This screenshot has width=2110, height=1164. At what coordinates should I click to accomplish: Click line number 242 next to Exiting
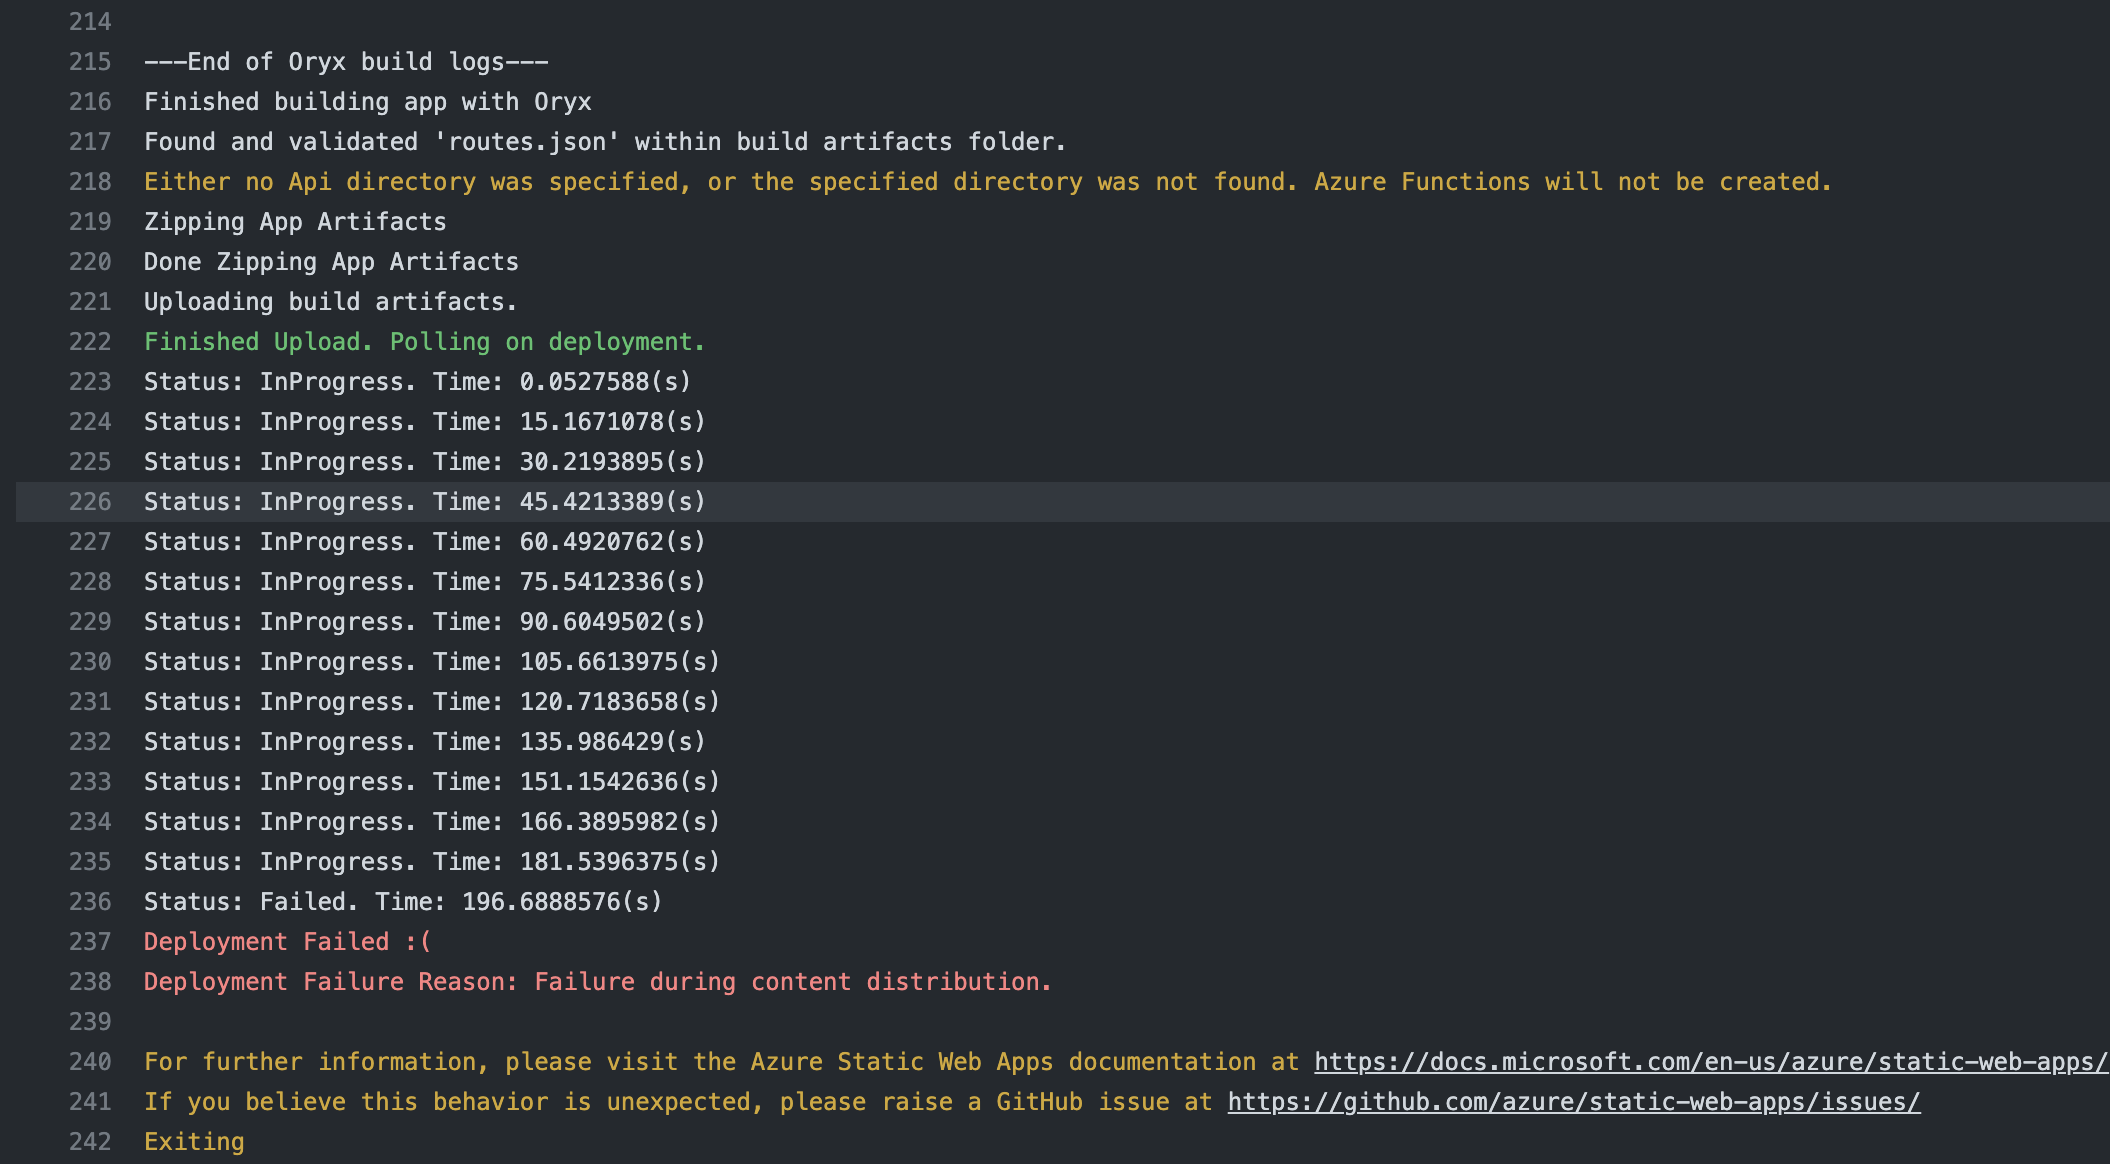click(x=89, y=1141)
